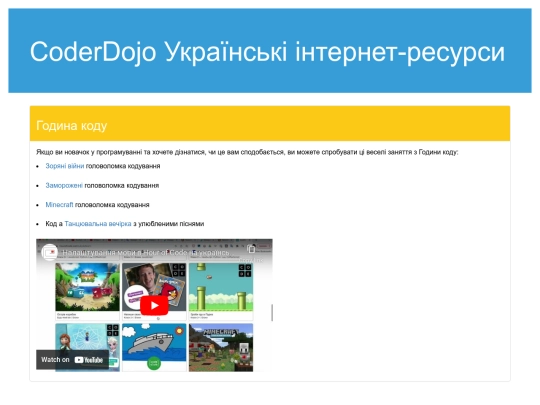Open the Зоряні війни link
The height and width of the screenshot is (405, 540).
coord(65,166)
